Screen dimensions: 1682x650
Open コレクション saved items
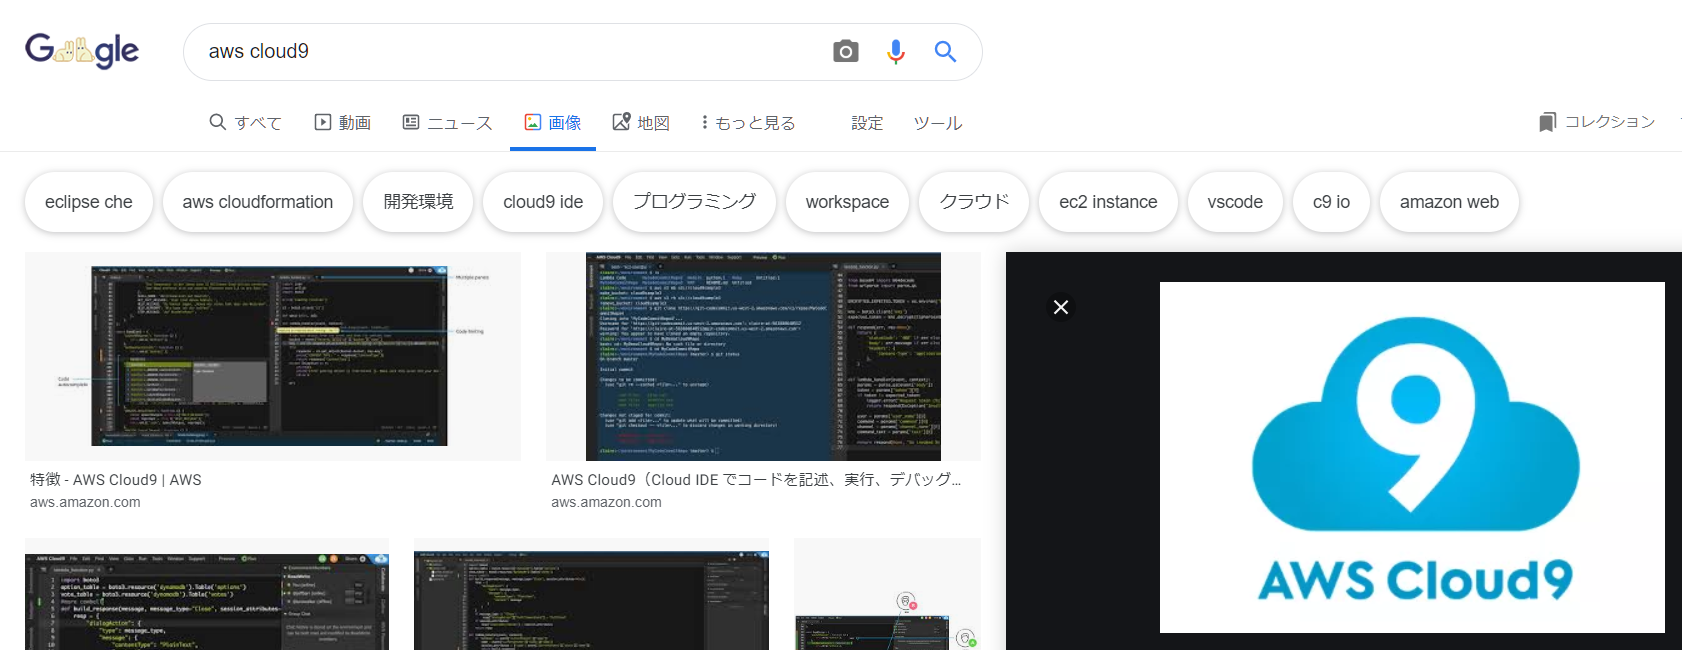coord(1597,122)
